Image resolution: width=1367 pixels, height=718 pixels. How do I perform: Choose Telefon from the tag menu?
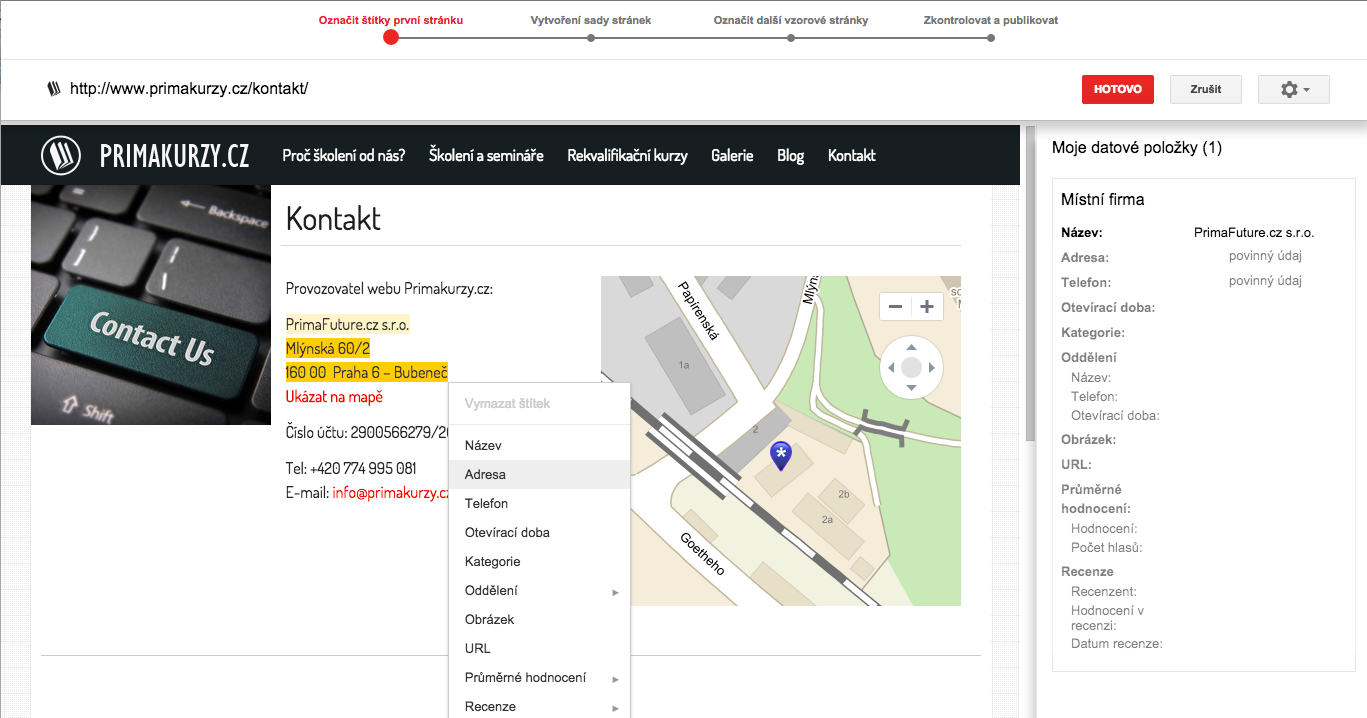click(x=540, y=504)
